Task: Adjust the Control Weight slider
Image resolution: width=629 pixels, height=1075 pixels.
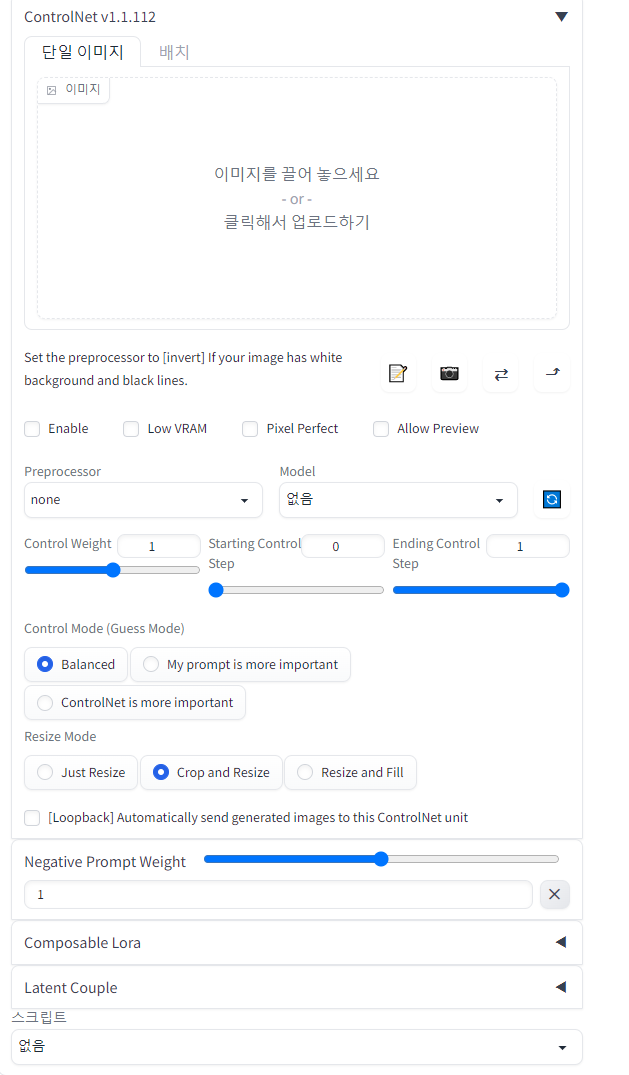Action: pyautogui.click(x=112, y=568)
